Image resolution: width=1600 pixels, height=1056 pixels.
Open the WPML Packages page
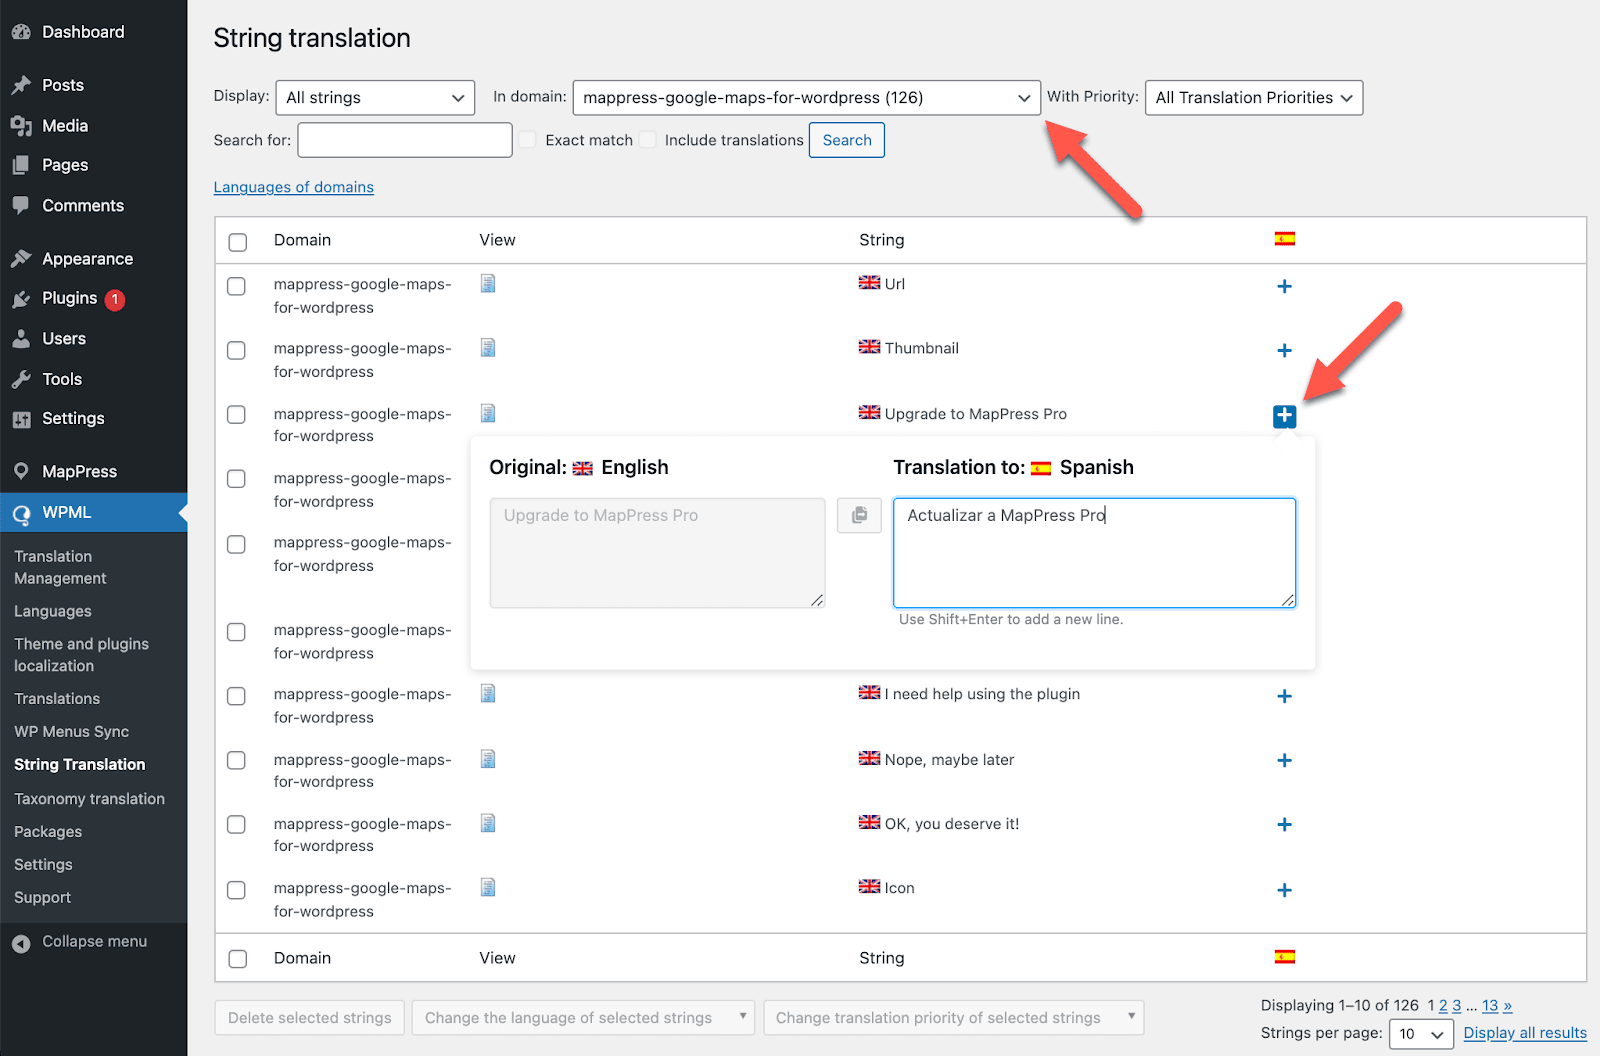(48, 831)
